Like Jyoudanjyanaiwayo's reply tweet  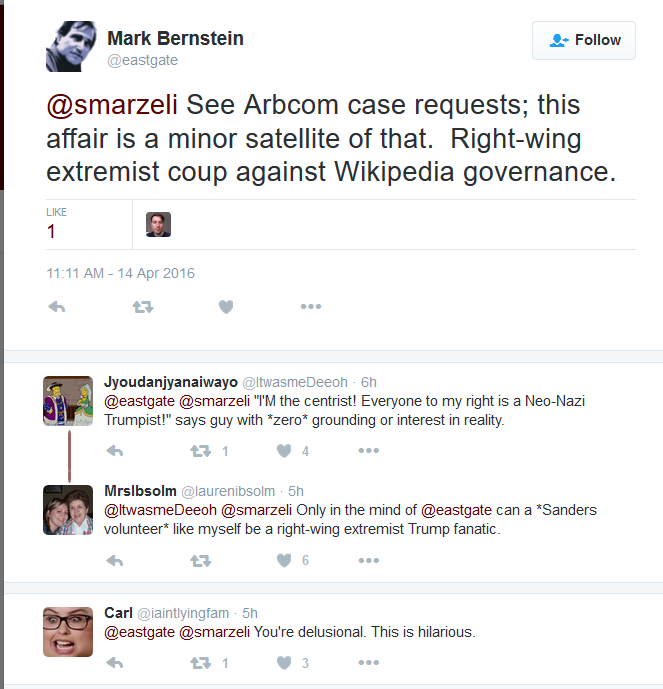coord(284,451)
